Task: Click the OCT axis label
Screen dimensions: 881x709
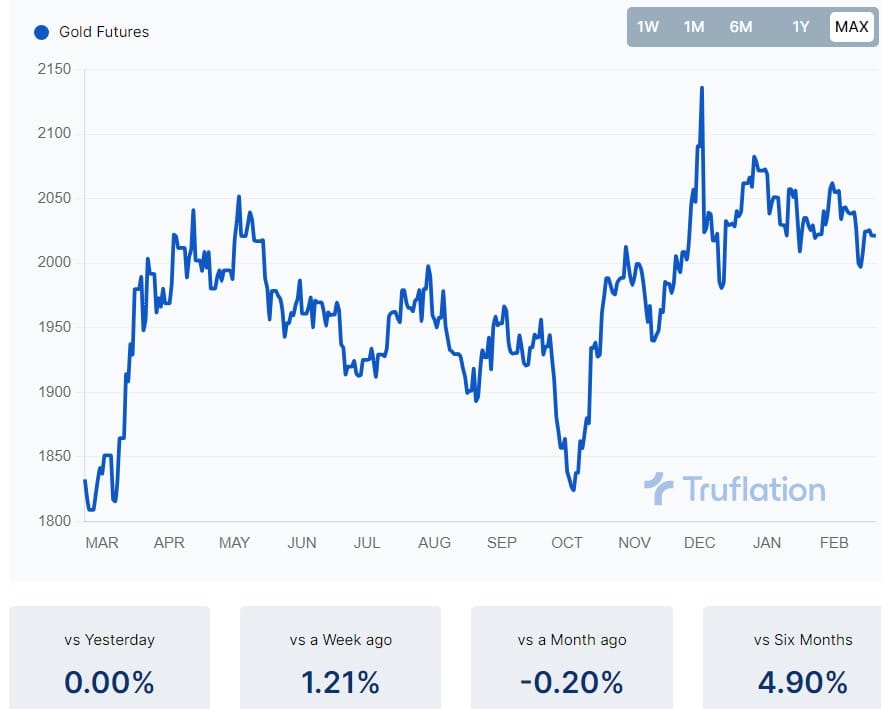Action: (x=567, y=543)
